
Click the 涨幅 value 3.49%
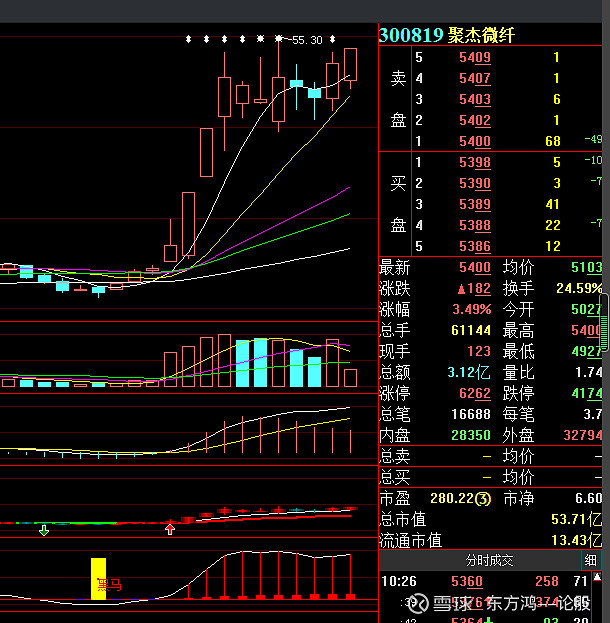(x=472, y=310)
